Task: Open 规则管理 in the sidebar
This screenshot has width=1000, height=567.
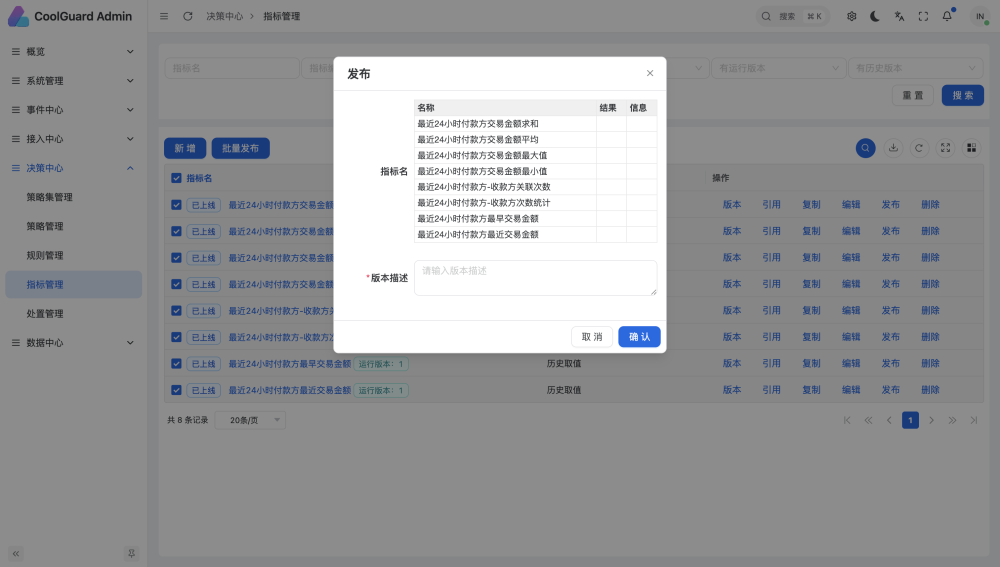Action: 45,256
